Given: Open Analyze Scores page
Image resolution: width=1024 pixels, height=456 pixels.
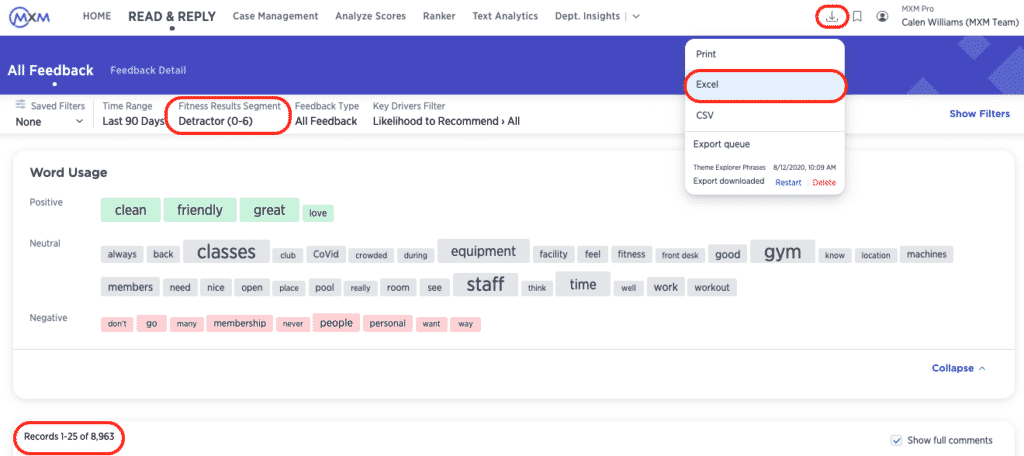Looking at the screenshot, I should coord(370,16).
